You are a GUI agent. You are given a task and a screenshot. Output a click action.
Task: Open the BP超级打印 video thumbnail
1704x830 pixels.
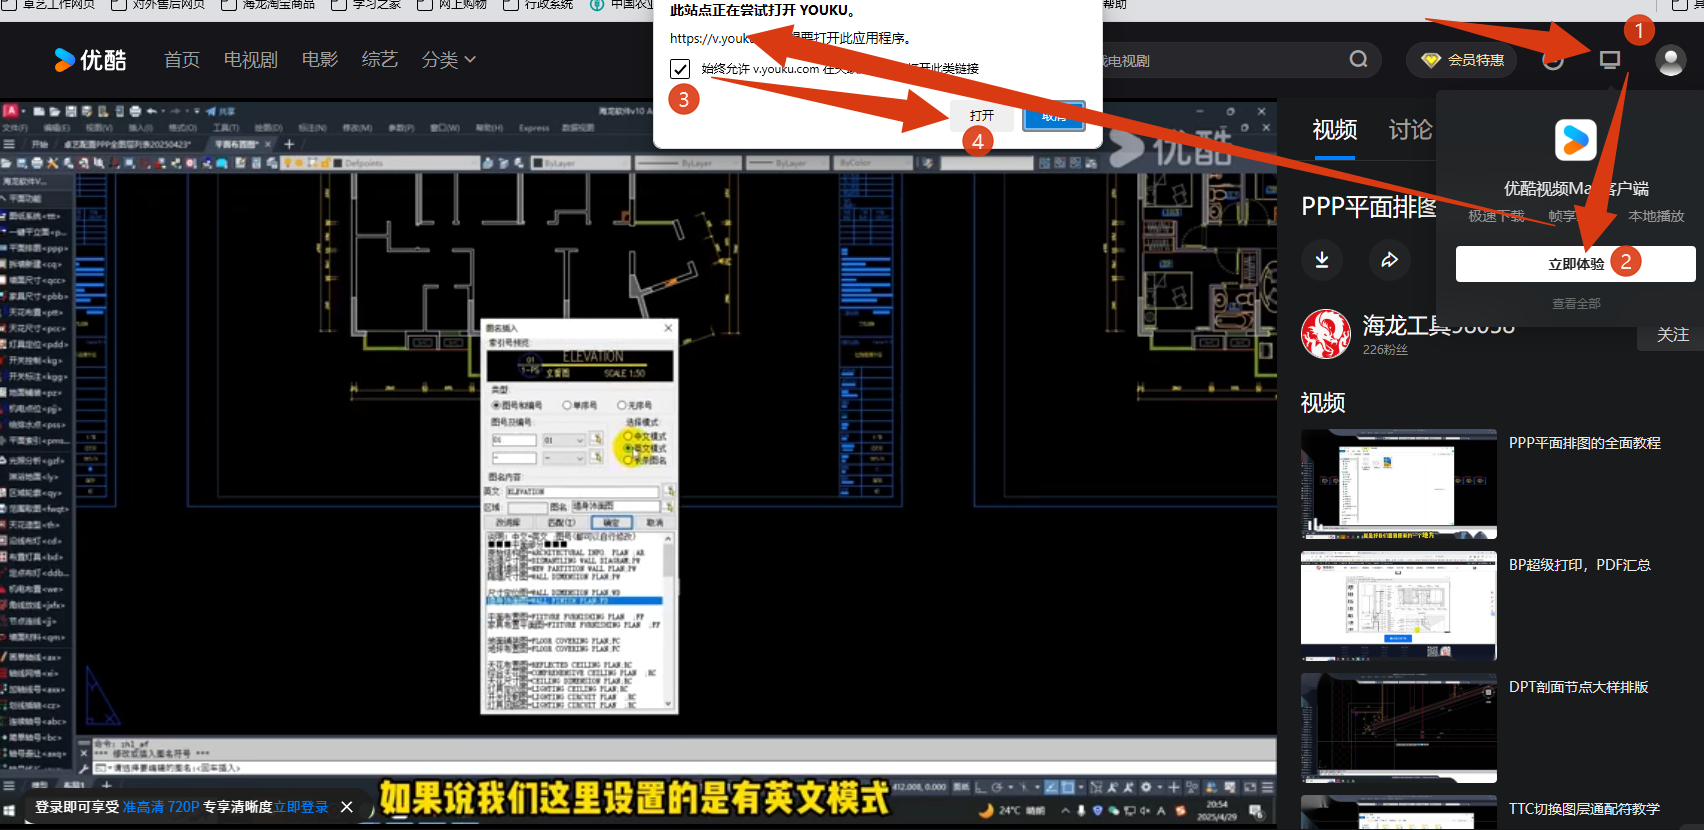click(x=1399, y=606)
